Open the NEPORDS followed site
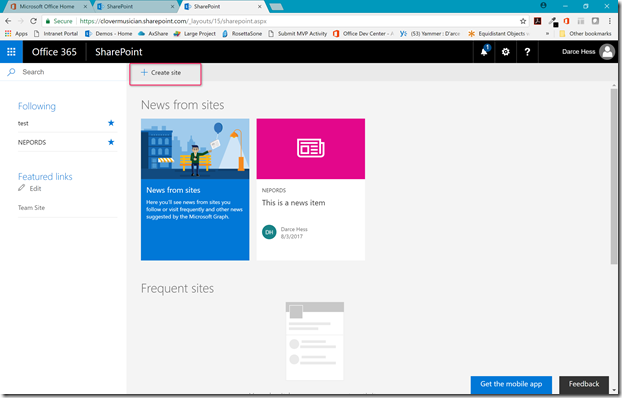The image size is (622, 398). (x=32, y=142)
